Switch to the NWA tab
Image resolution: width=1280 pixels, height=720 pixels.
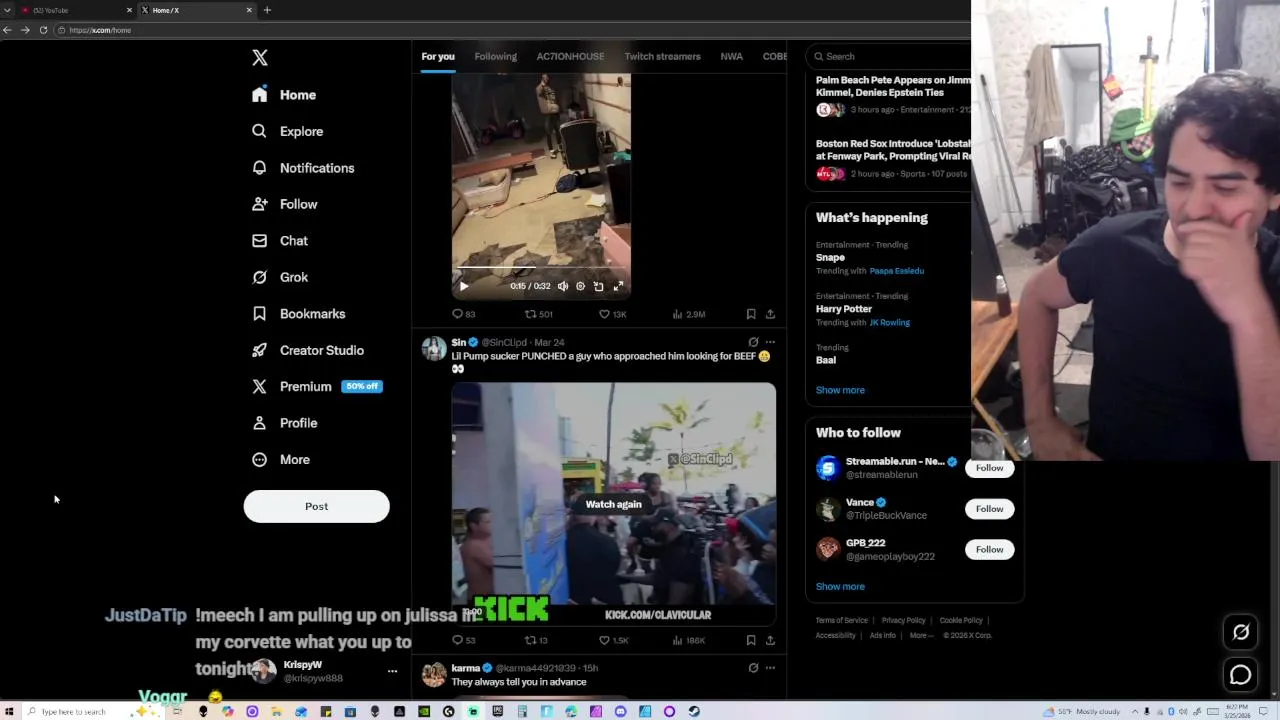click(x=731, y=56)
